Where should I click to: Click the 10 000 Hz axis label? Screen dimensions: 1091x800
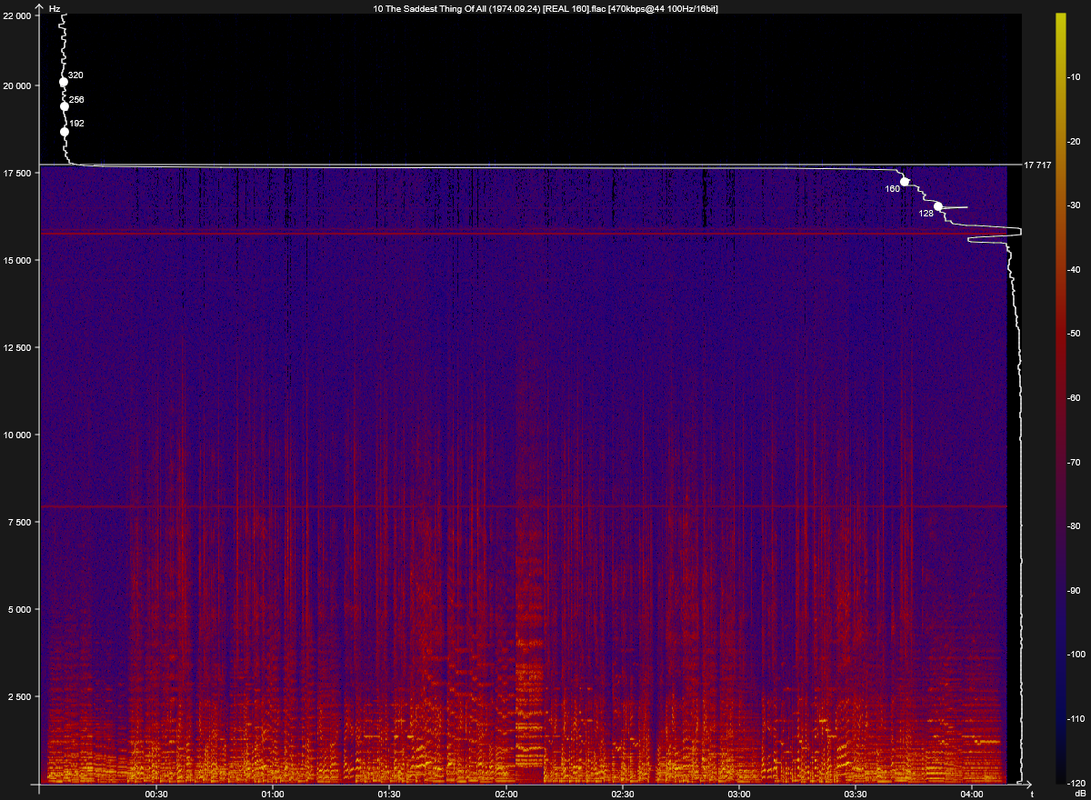(17, 435)
